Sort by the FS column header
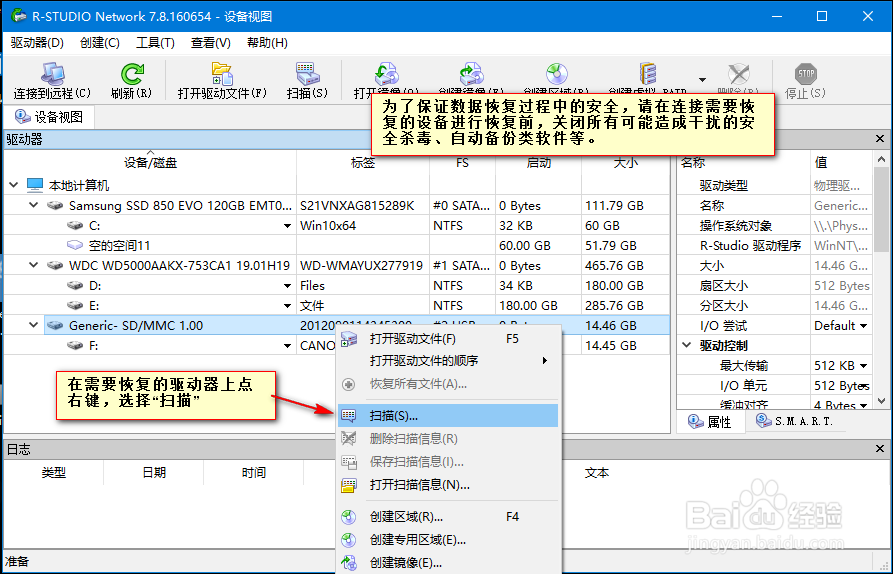The image size is (893, 574). [x=462, y=162]
